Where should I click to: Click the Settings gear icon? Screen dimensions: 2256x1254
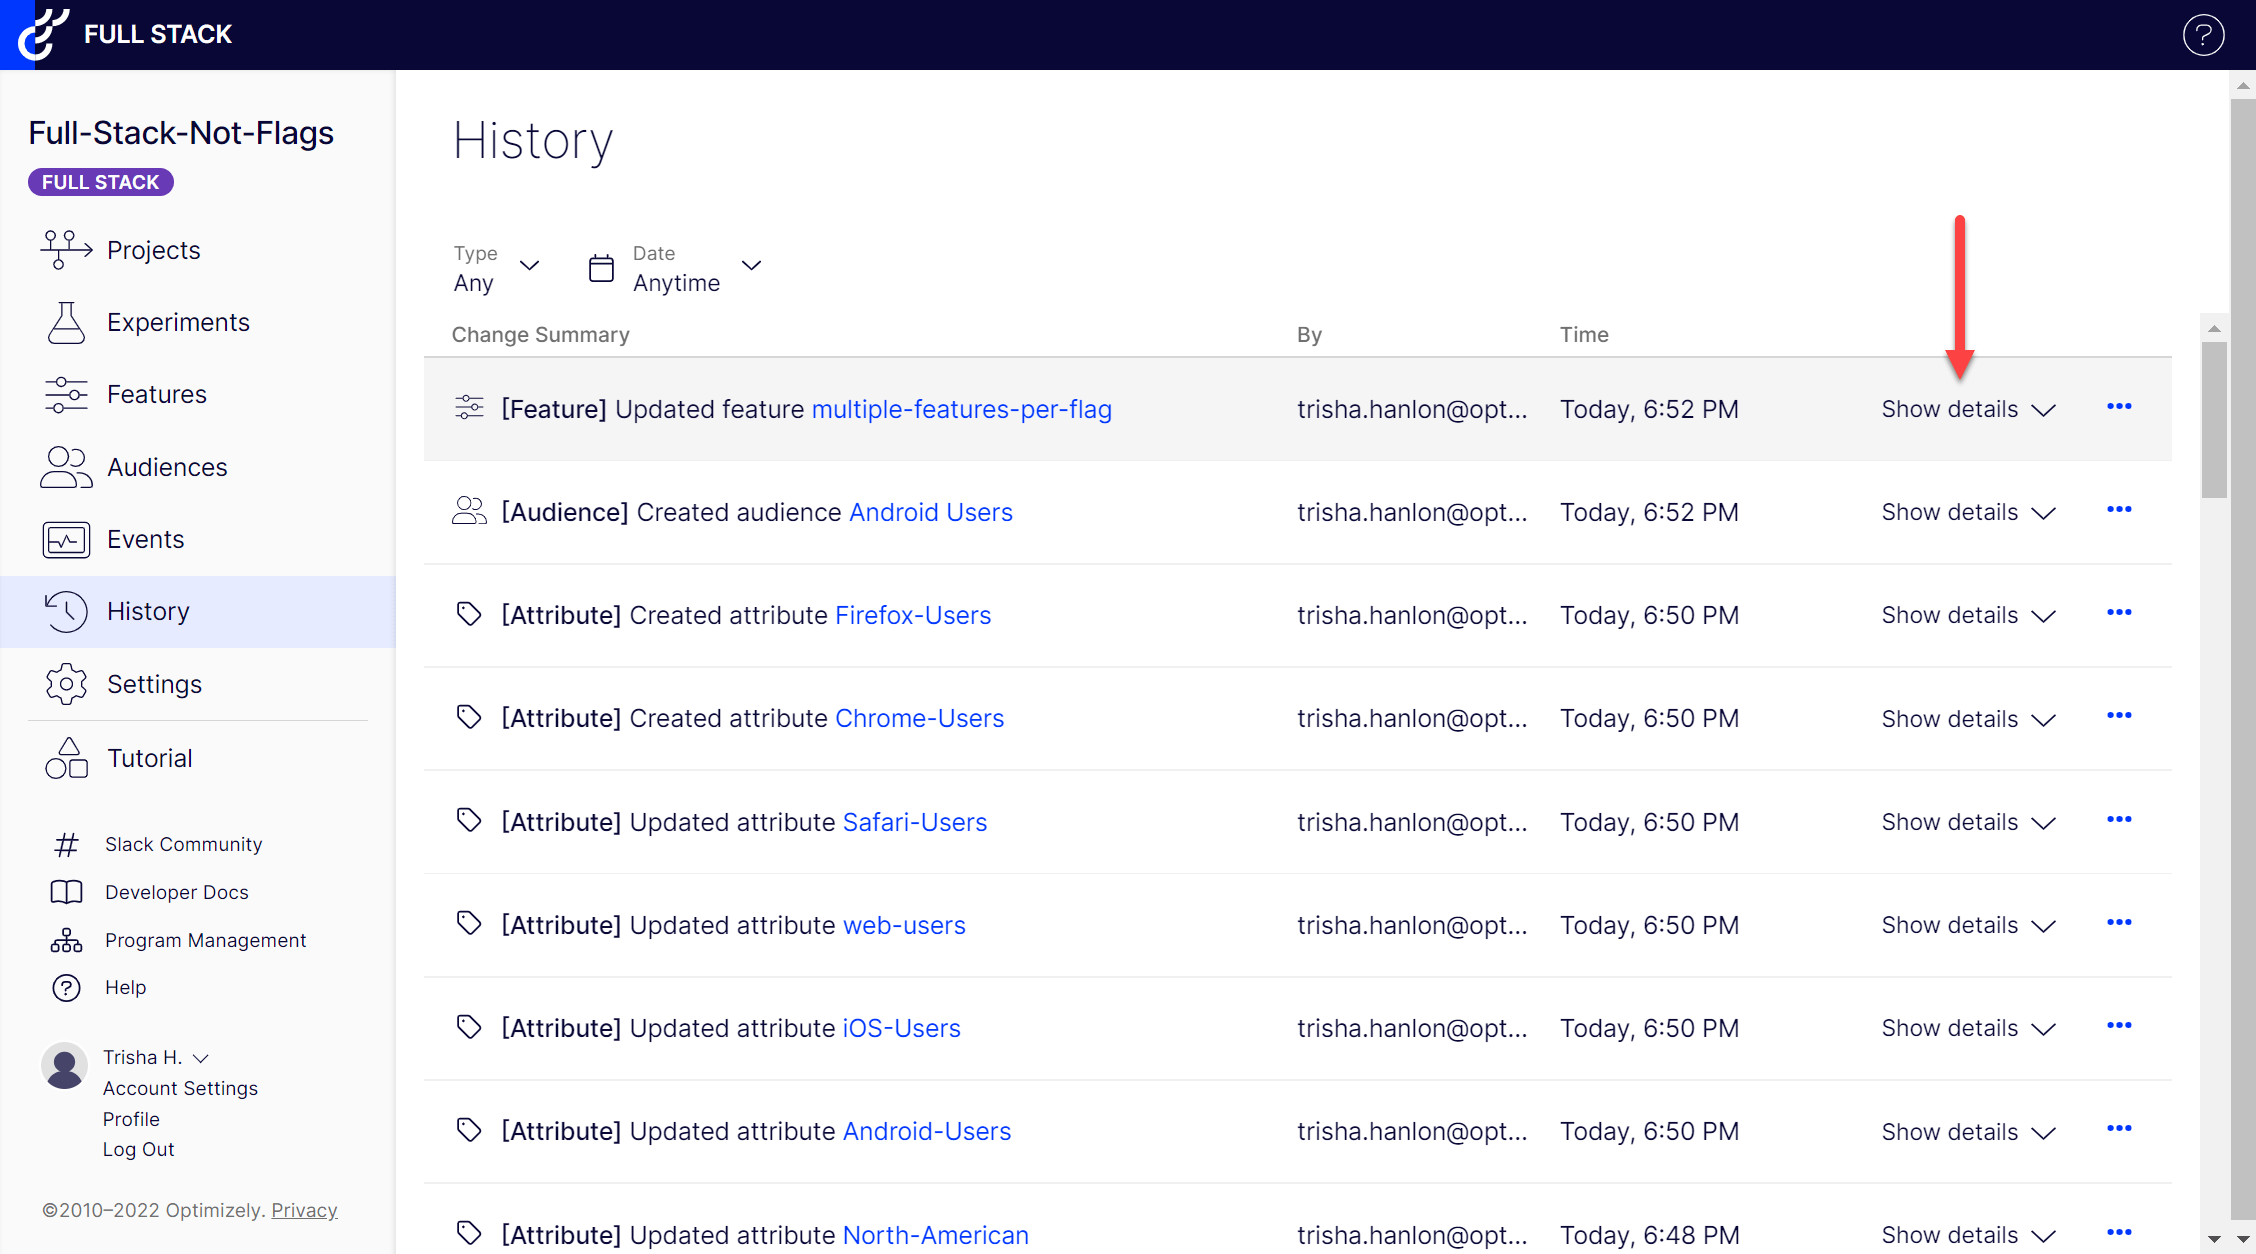[66, 684]
